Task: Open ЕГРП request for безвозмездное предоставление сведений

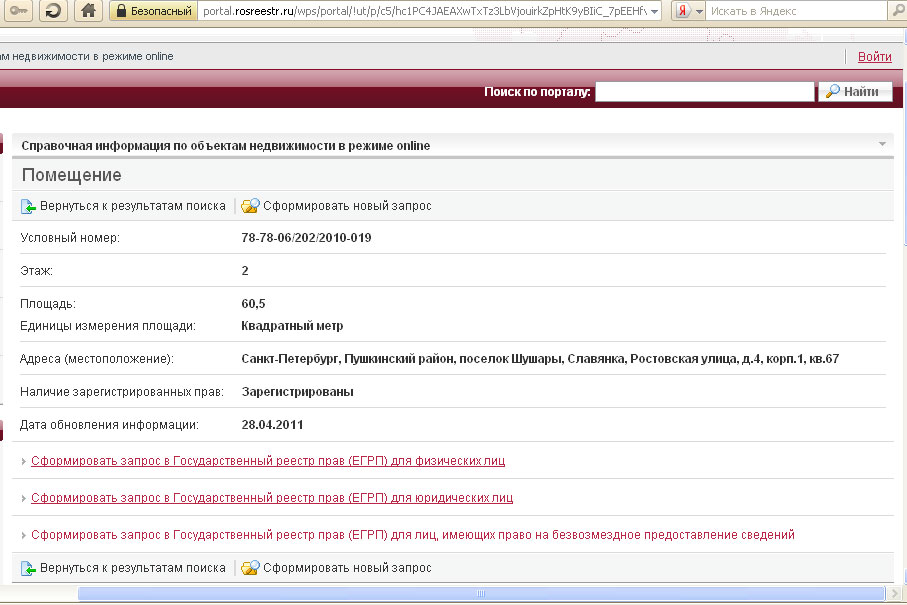Action: (412, 535)
